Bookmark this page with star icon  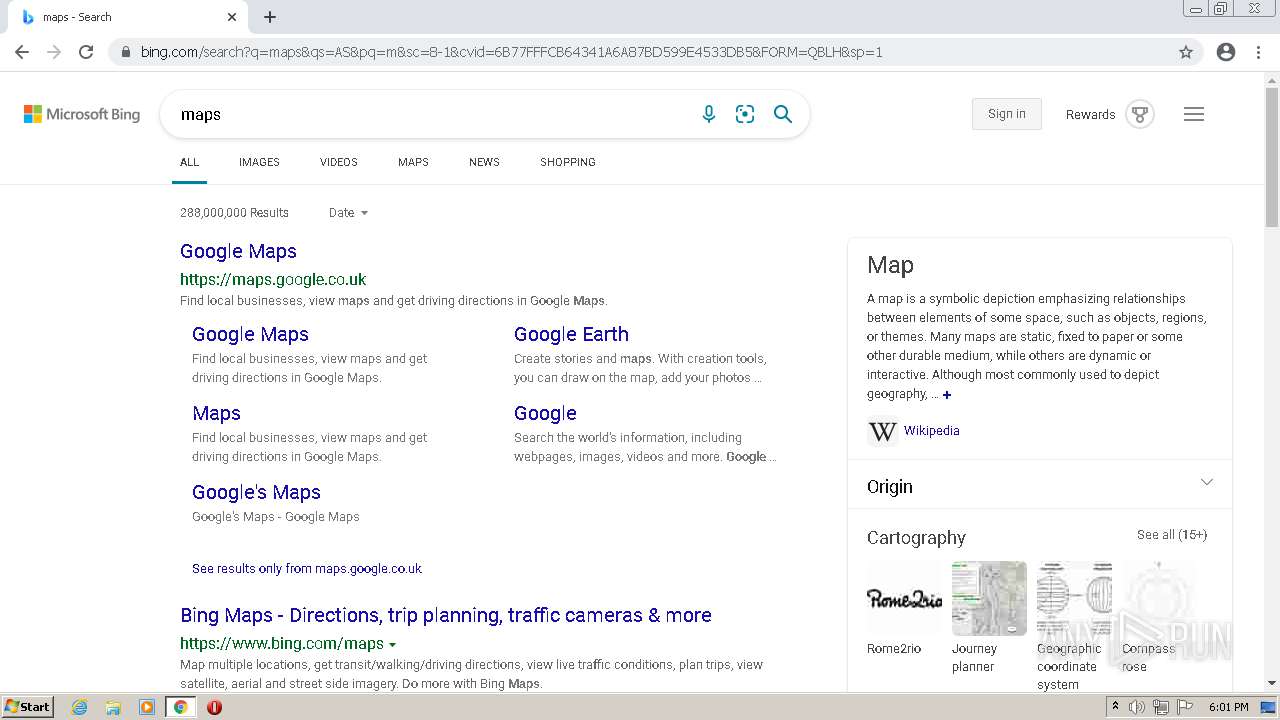1186,52
